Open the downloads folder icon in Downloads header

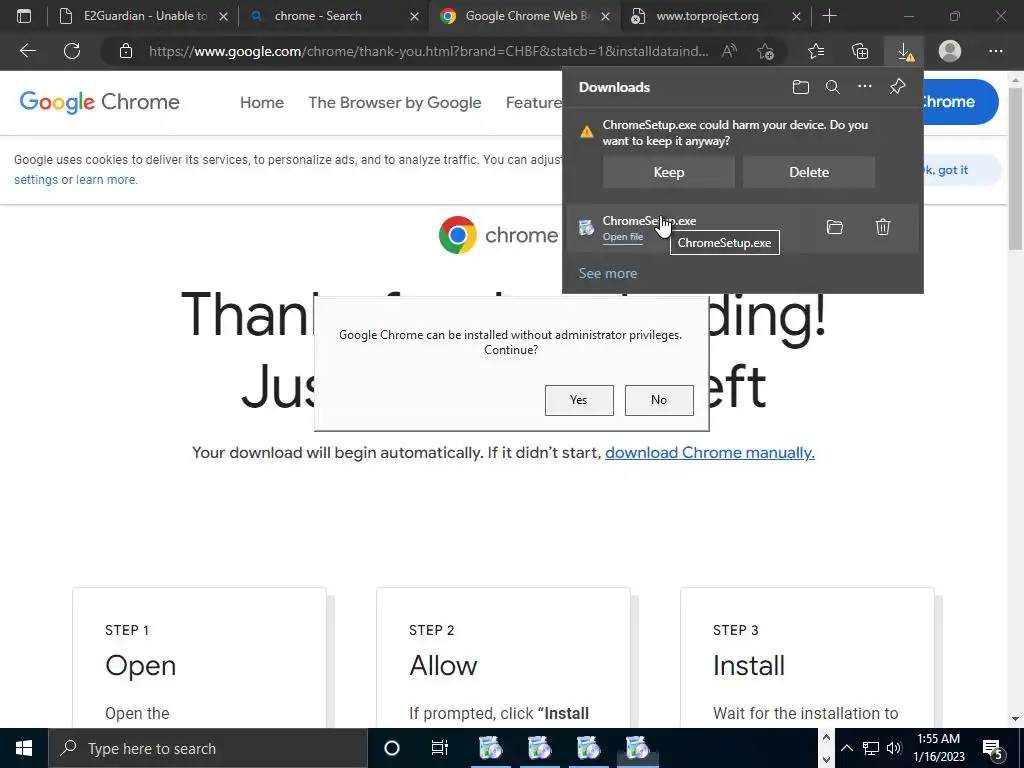[x=801, y=87]
